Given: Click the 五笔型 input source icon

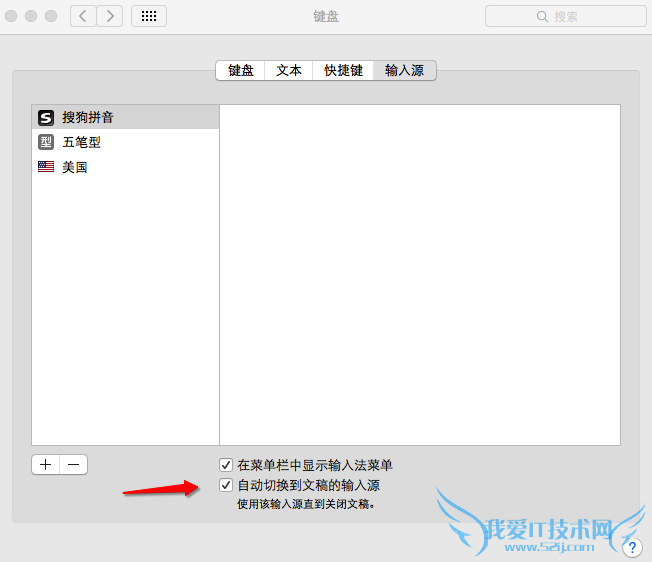Looking at the screenshot, I should point(46,142).
